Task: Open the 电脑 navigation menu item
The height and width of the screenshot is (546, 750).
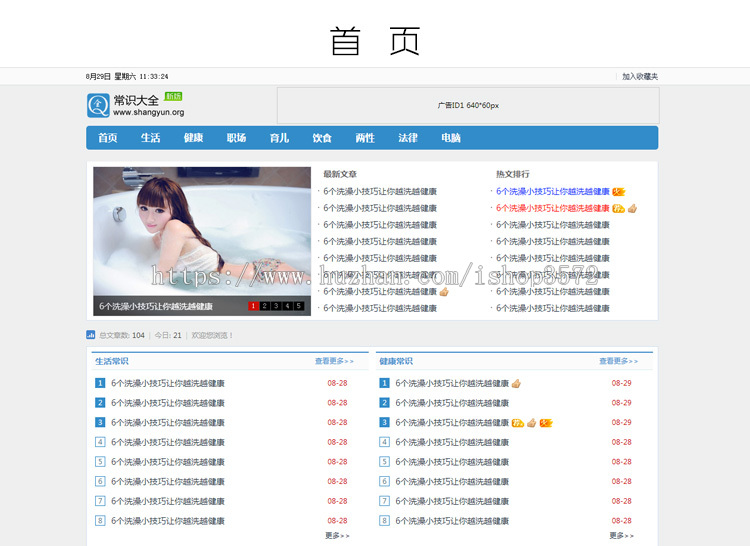Action: [x=451, y=138]
